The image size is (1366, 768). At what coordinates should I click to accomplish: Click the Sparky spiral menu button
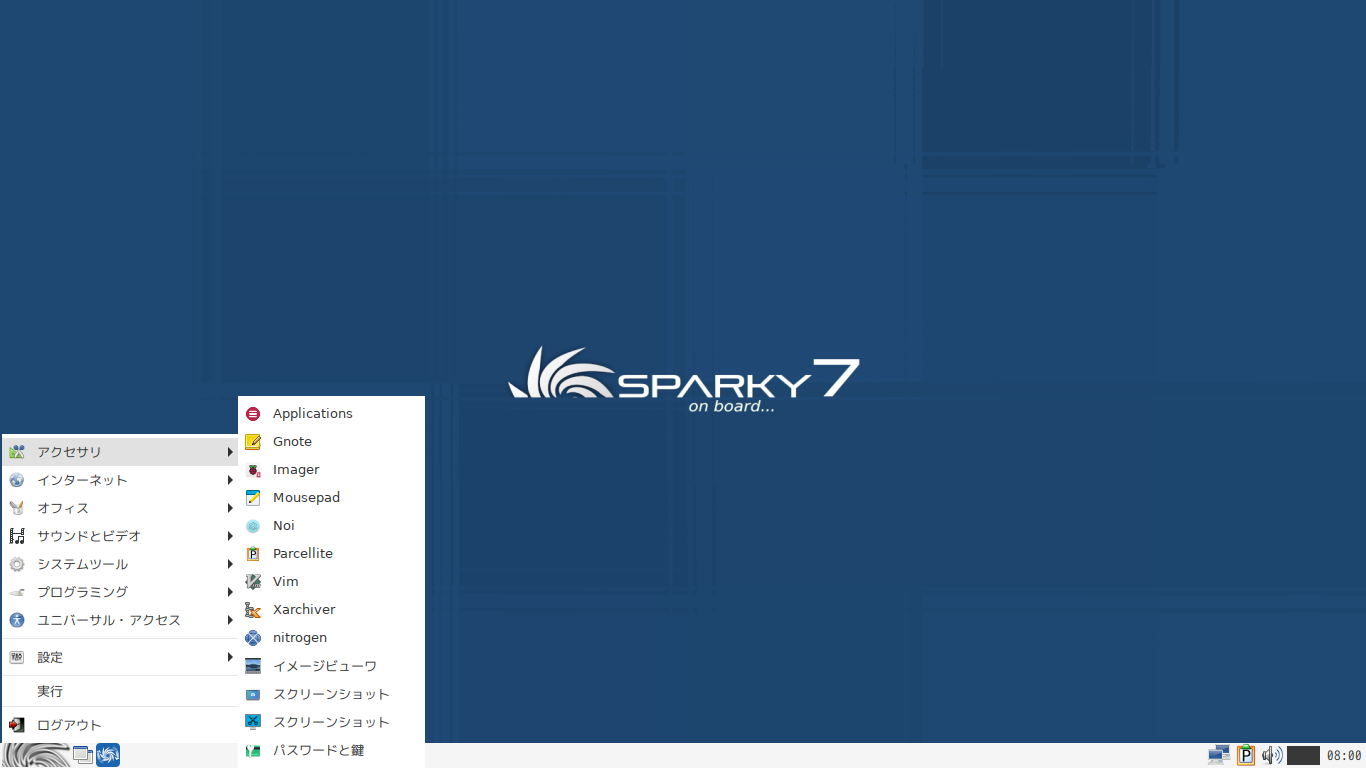pos(36,755)
